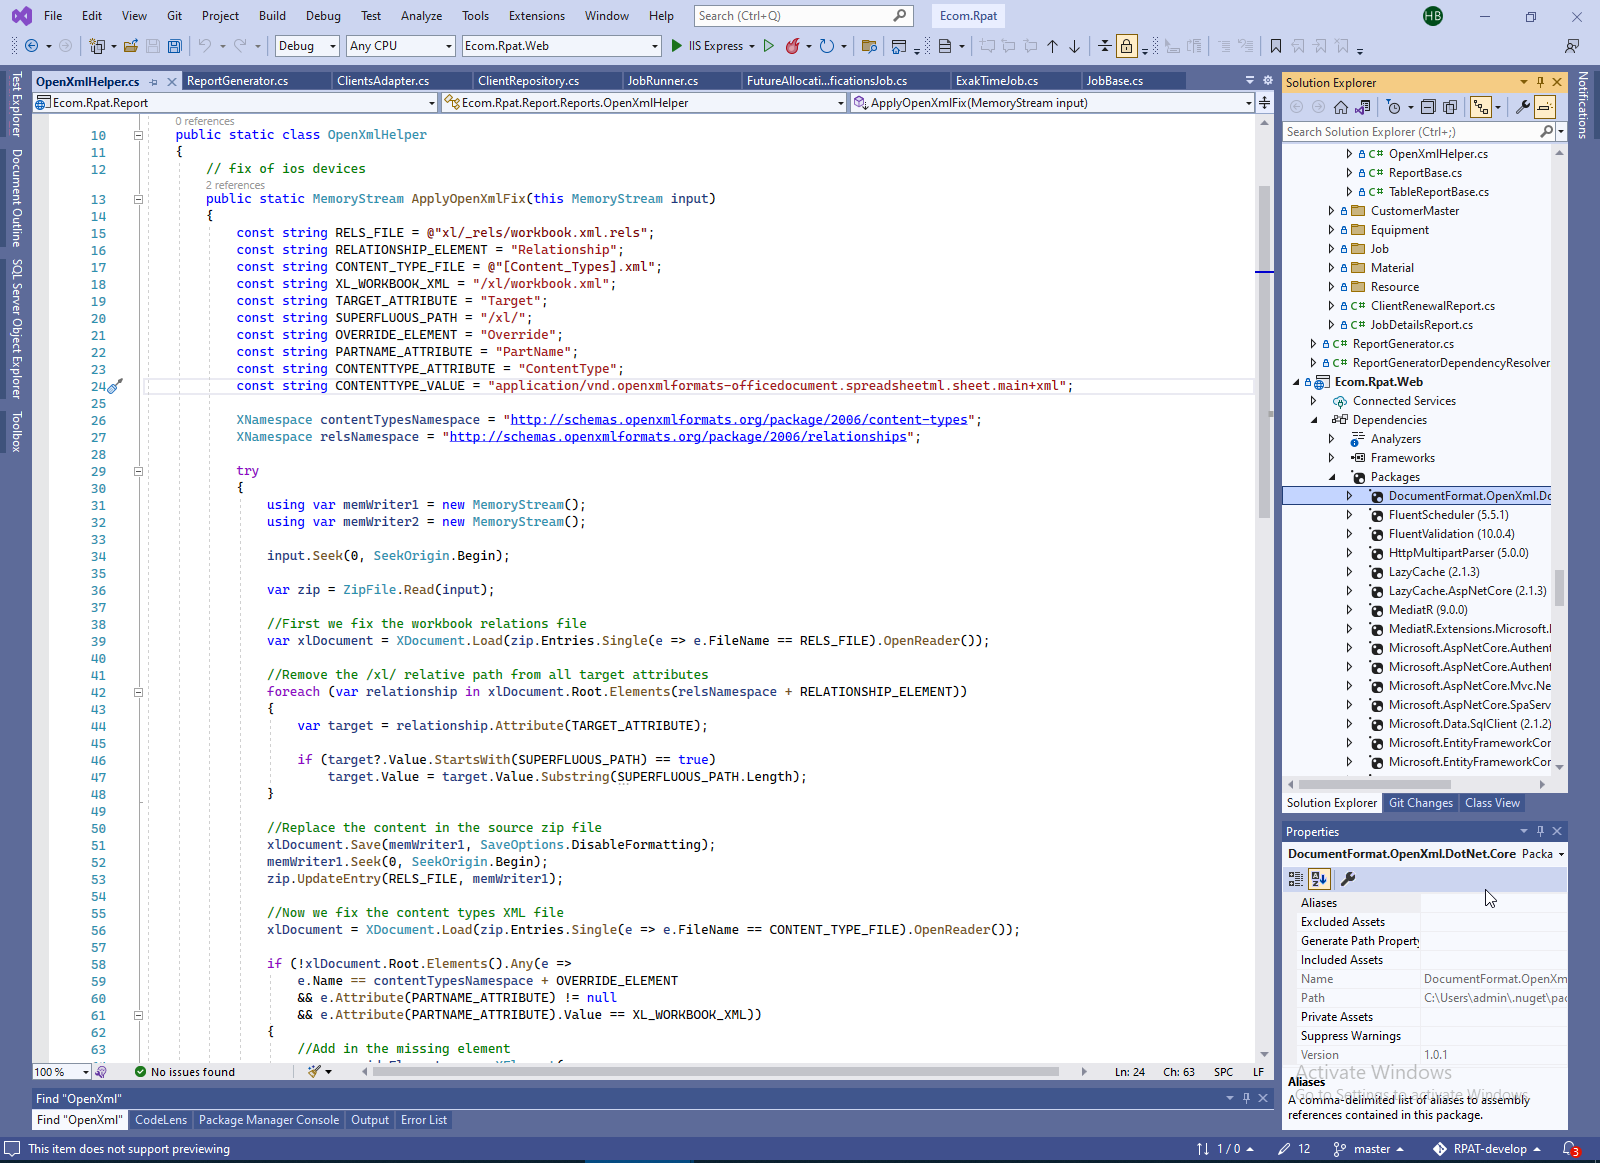Switch to the ReportGenerator.cs tab
Screen dimensions: 1600x1163
tap(238, 81)
